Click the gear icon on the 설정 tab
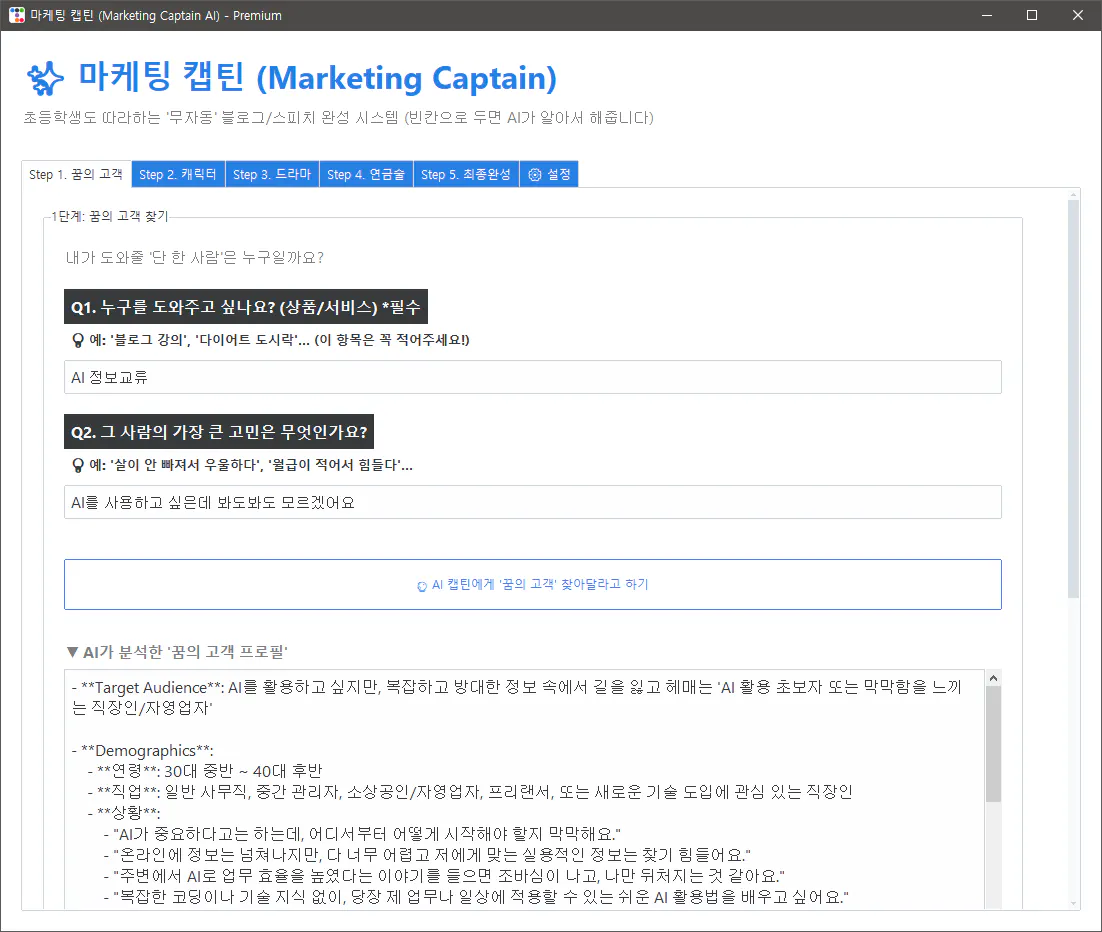This screenshot has height=932, width=1102. (534, 173)
